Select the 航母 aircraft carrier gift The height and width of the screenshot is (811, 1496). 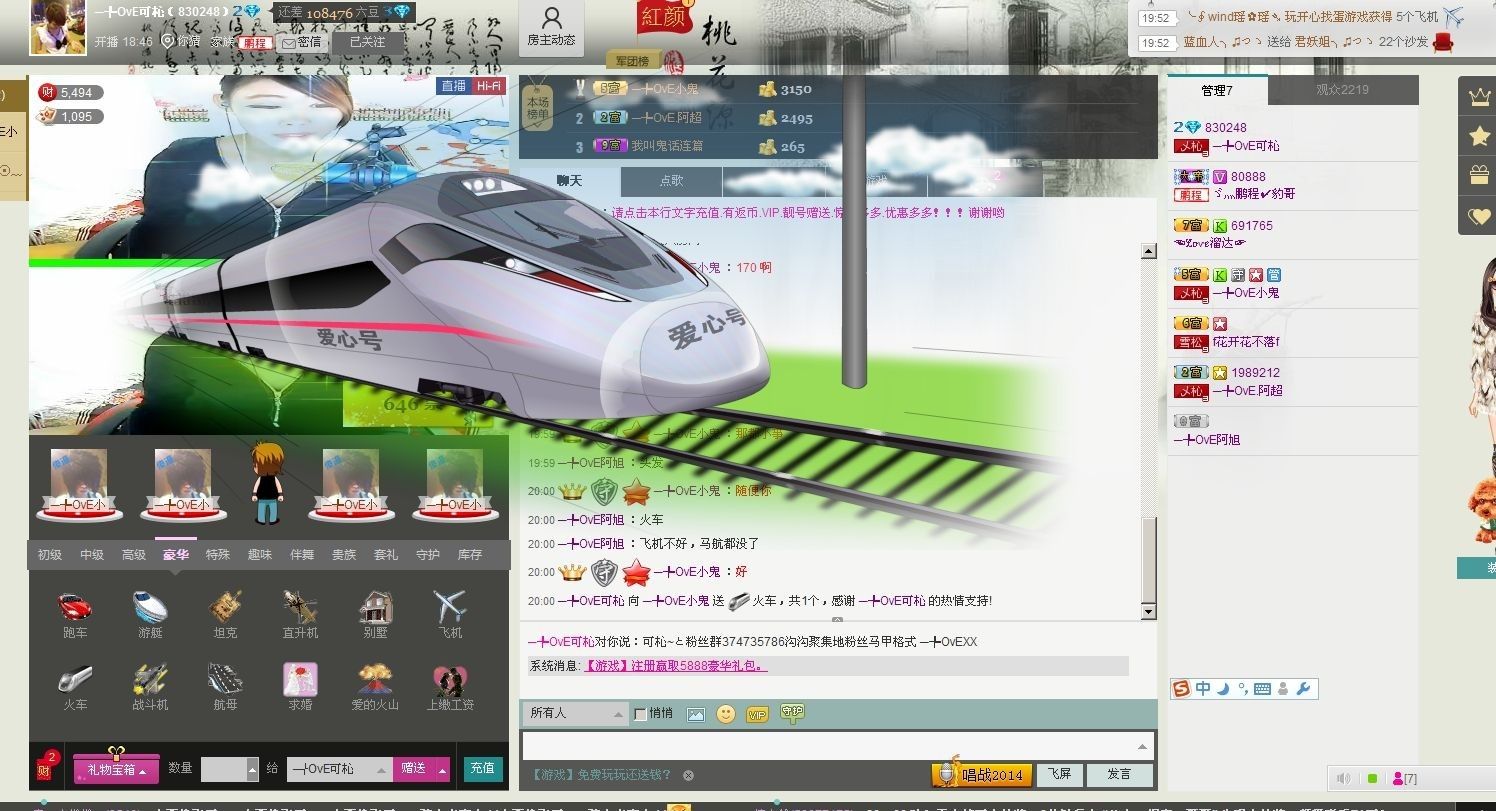click(225, 687)
